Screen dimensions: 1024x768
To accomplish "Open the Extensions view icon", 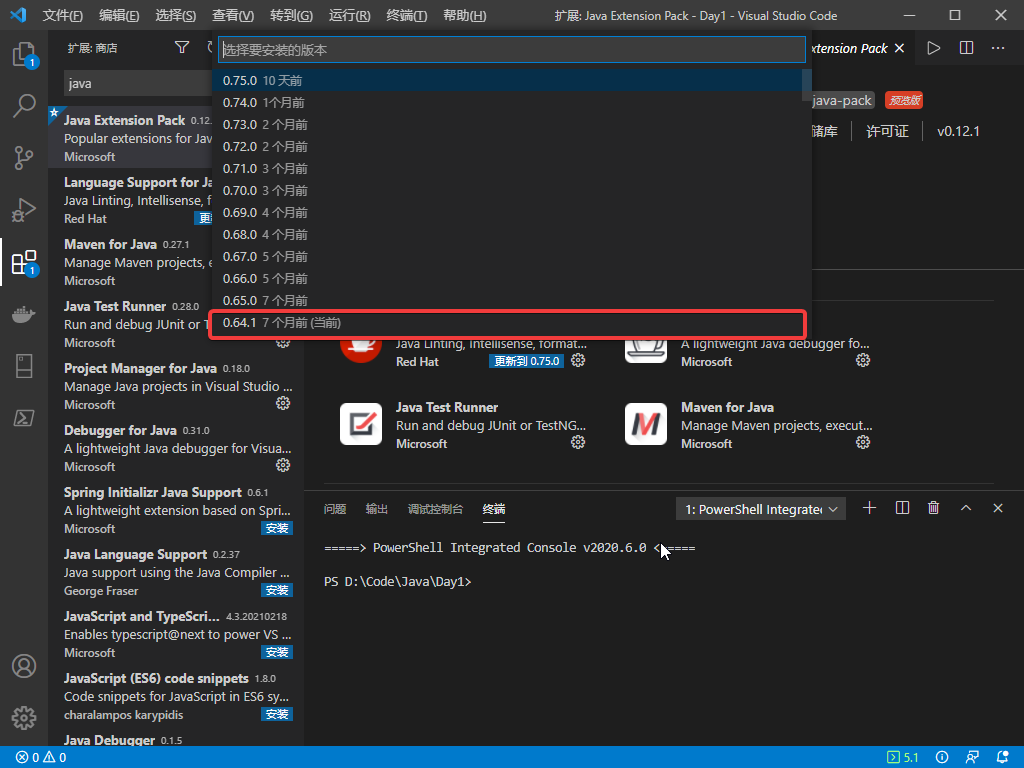I will pyautogui.click(x=24, y=262).
